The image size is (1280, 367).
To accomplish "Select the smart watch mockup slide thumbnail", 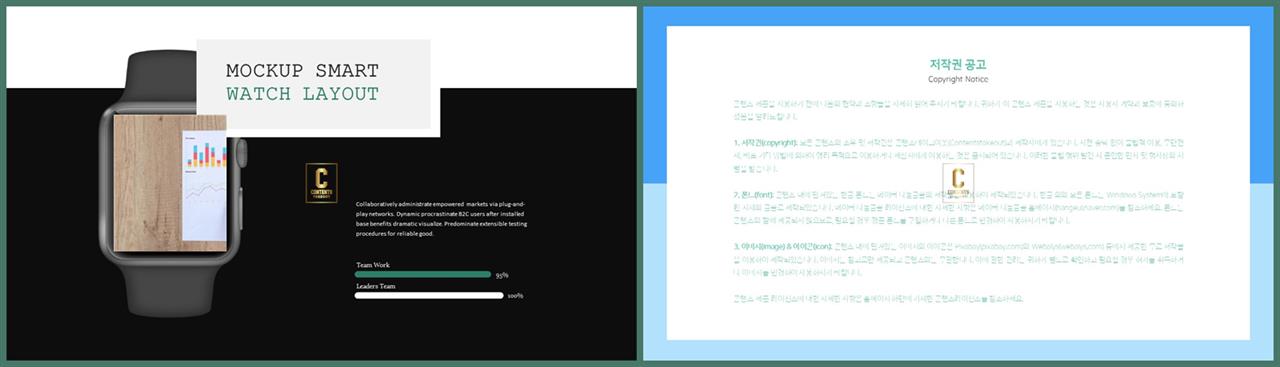I will pyautogui.click(x=321, y=183).
